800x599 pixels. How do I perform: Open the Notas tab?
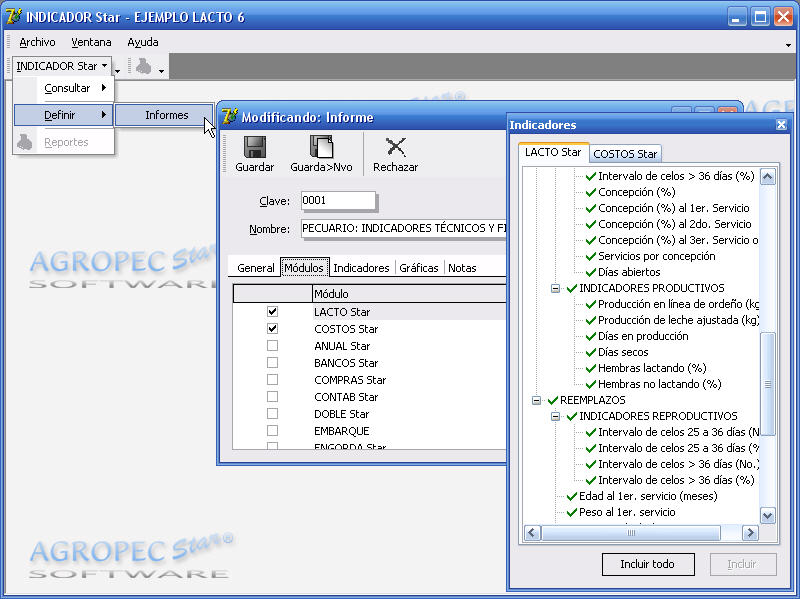tap(462, 268)
